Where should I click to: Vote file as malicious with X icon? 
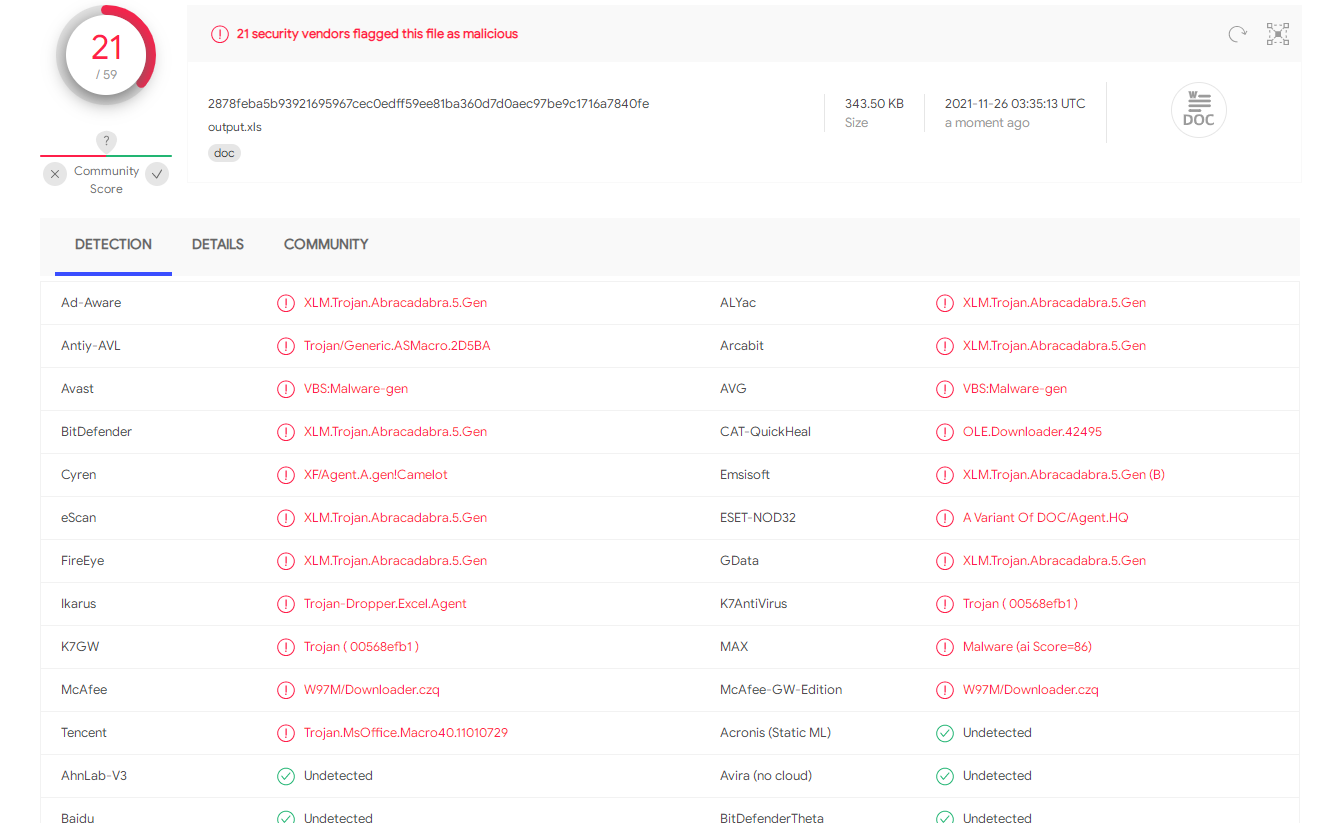[55, 174]
